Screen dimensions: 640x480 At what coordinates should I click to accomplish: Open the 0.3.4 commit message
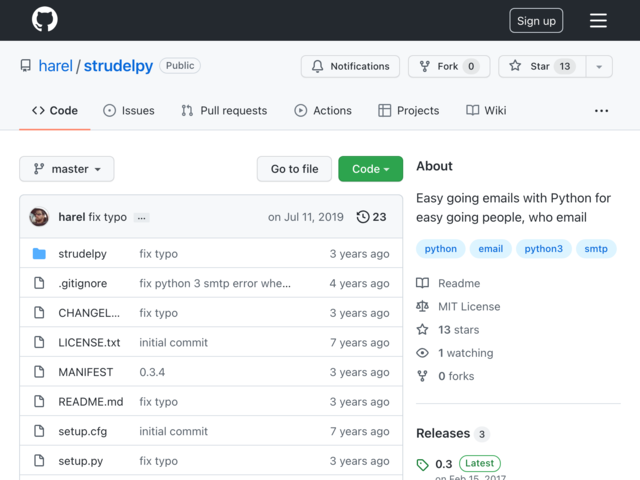tap(152, 372)
